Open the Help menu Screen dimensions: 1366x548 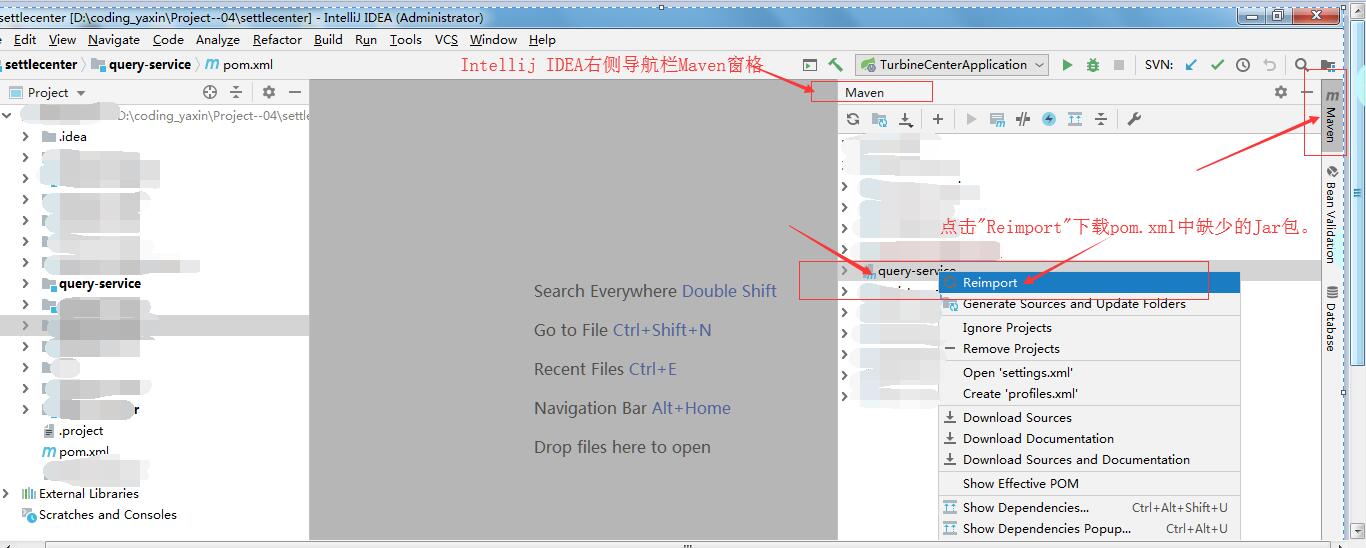click(x=542, y=40)
